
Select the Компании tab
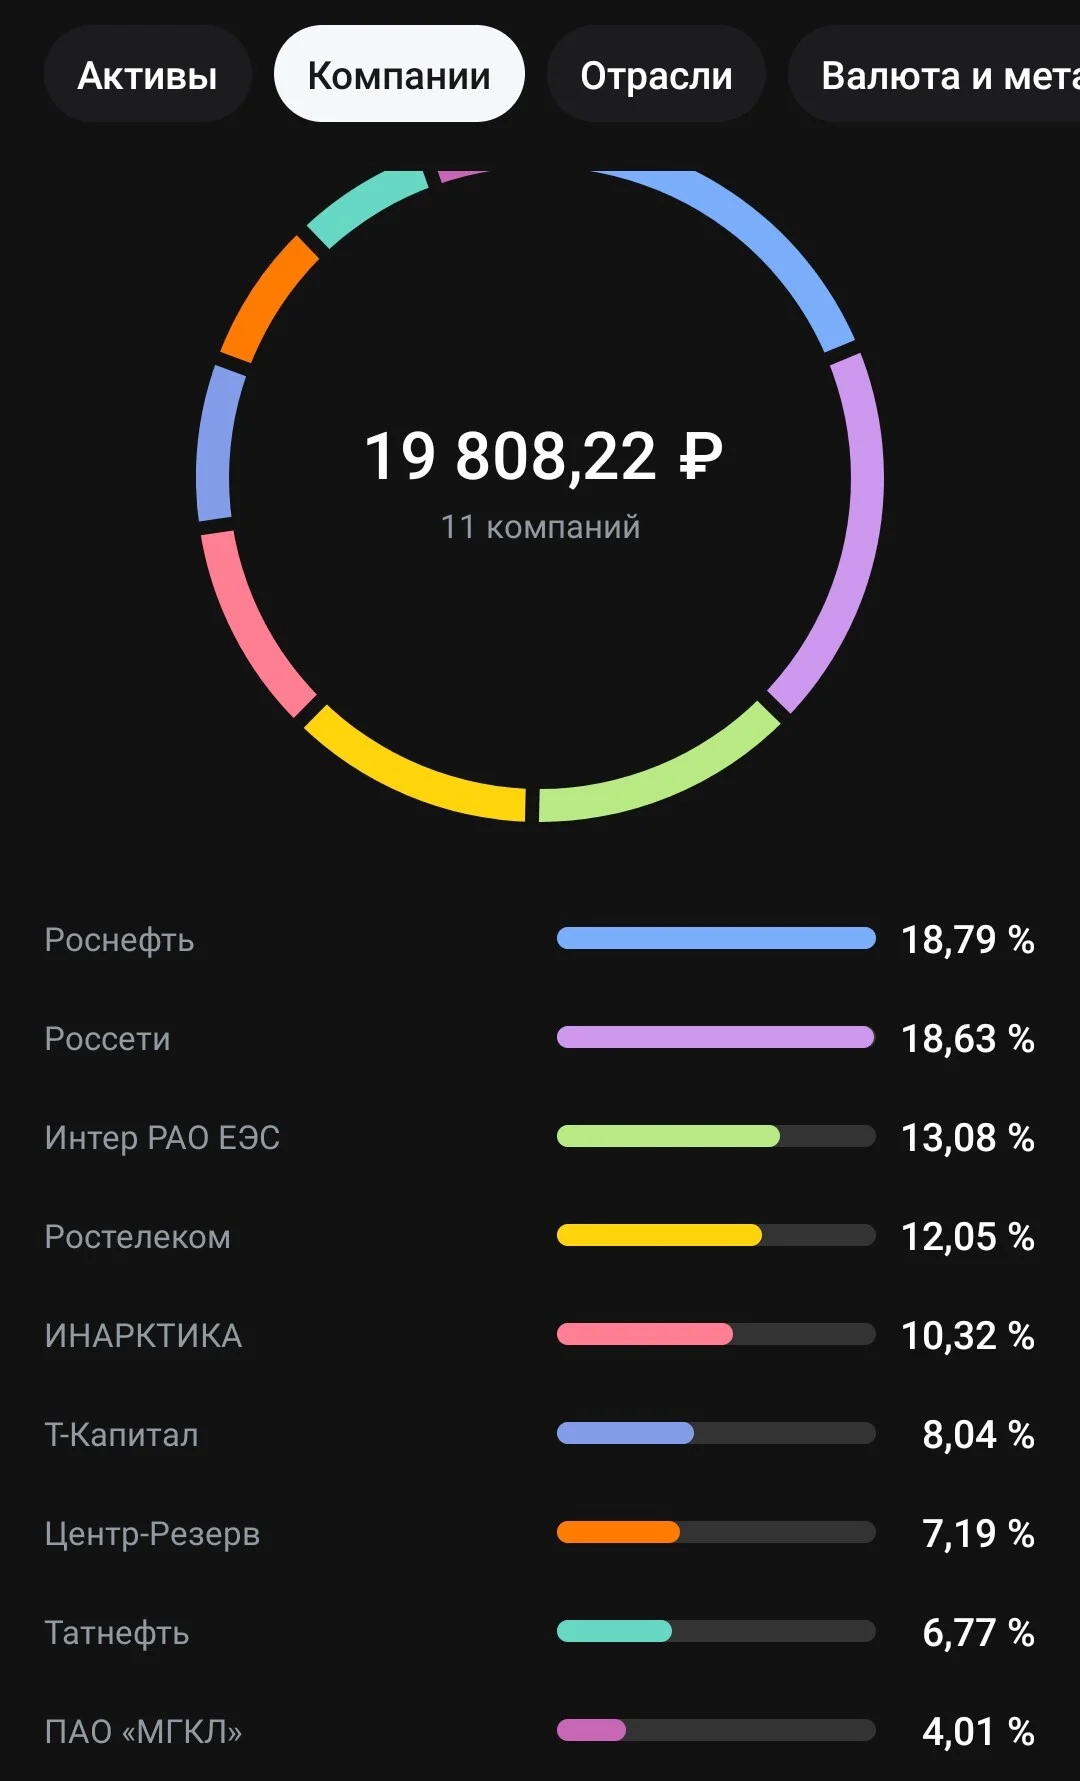(x=399, y=75)
